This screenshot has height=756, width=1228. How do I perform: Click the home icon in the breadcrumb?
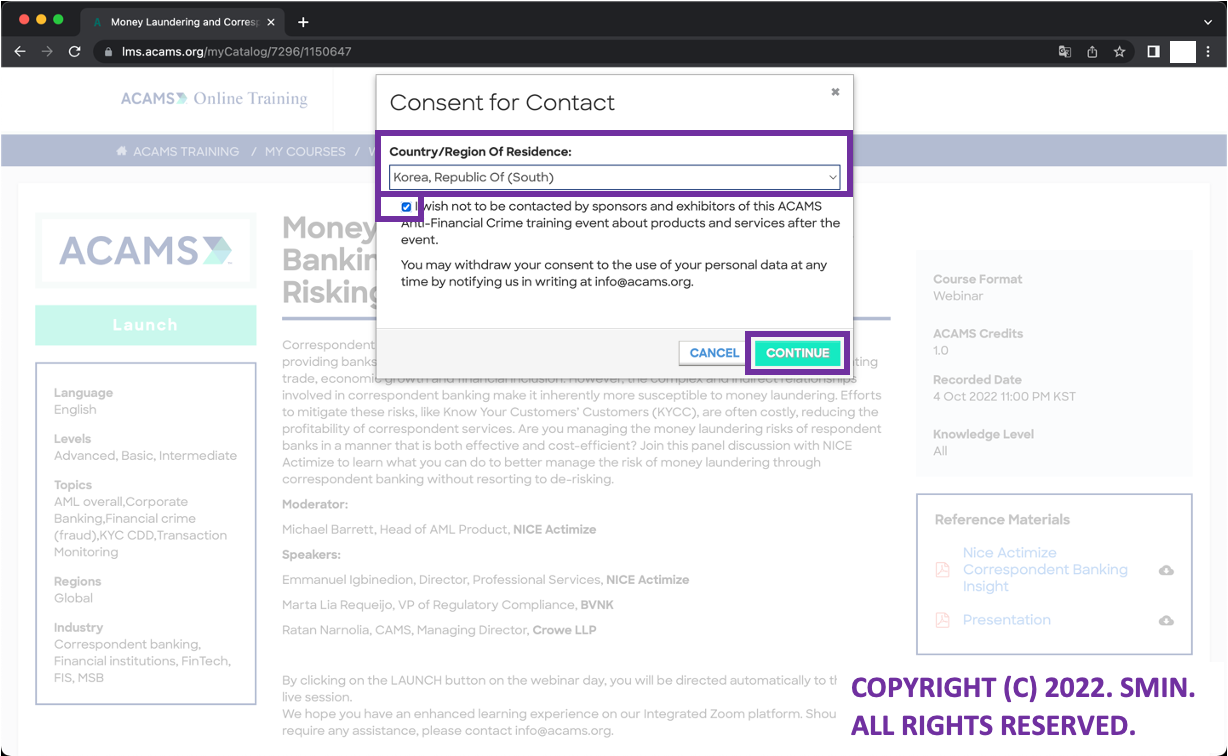pyautogui.click(x=122, y=152)
